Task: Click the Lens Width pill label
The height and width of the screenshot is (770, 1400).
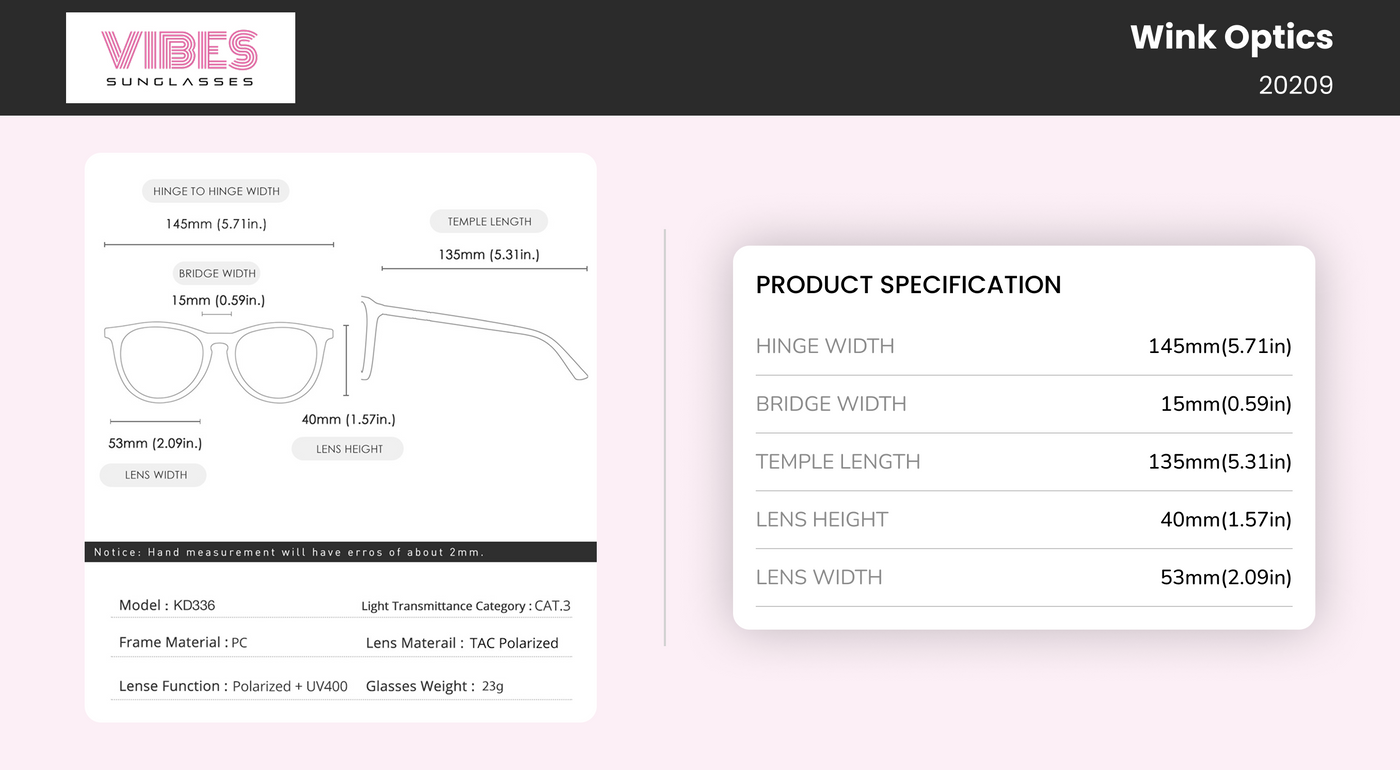Action: pos(154,475)
